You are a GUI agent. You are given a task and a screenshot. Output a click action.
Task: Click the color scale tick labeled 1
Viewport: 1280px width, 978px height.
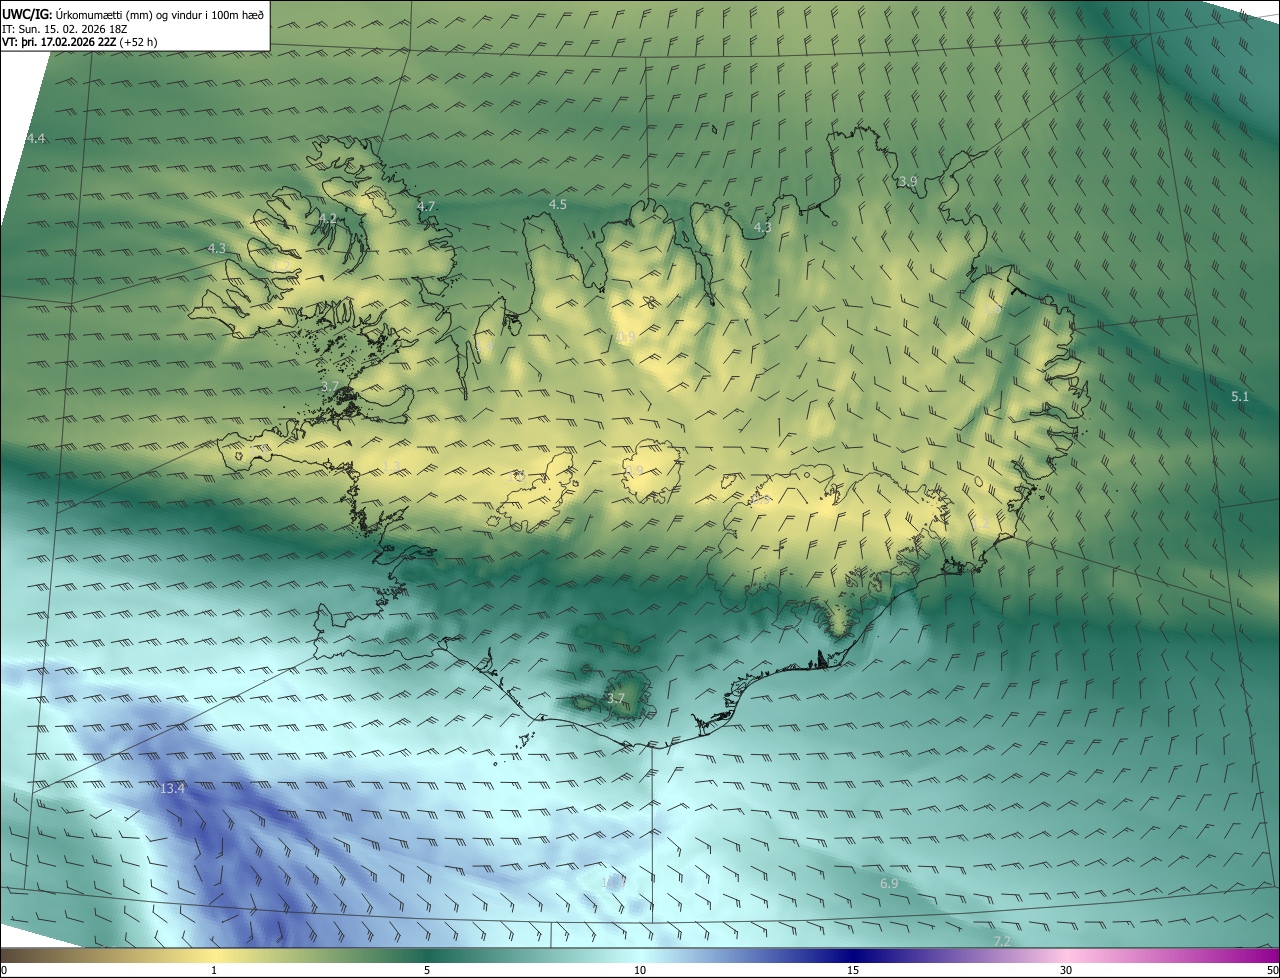[x=214, y=970]
